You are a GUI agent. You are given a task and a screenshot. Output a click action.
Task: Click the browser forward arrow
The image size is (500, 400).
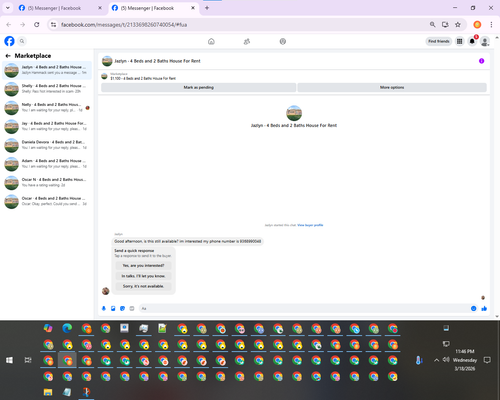(x=23, y=25)
